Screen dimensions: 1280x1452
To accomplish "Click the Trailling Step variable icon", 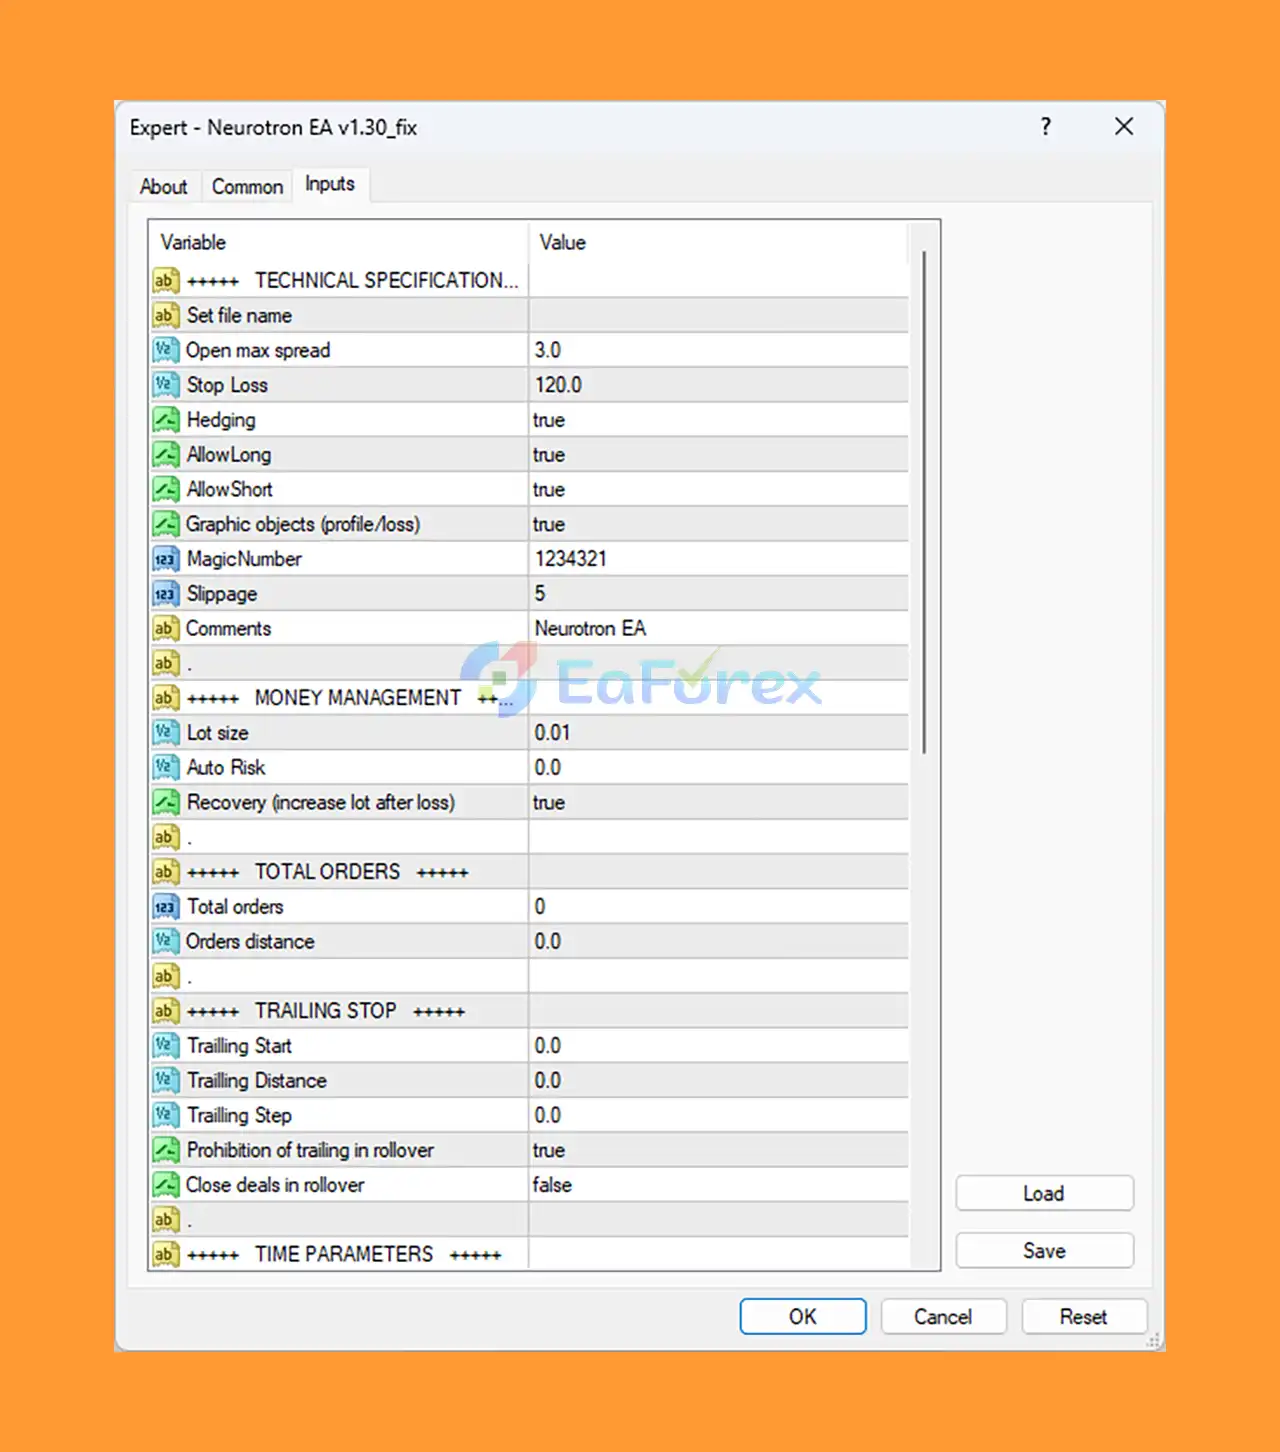I will tap(165, 1115).
